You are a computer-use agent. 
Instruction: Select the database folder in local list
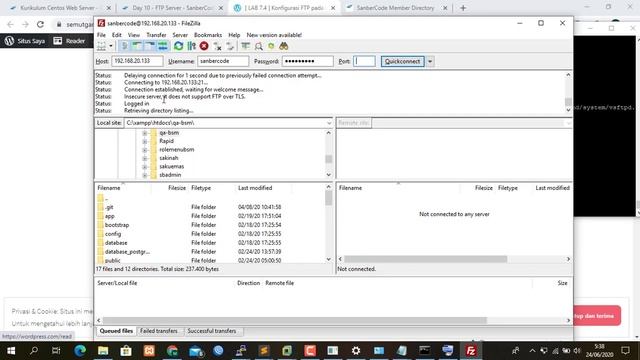(x=116, y=243)
